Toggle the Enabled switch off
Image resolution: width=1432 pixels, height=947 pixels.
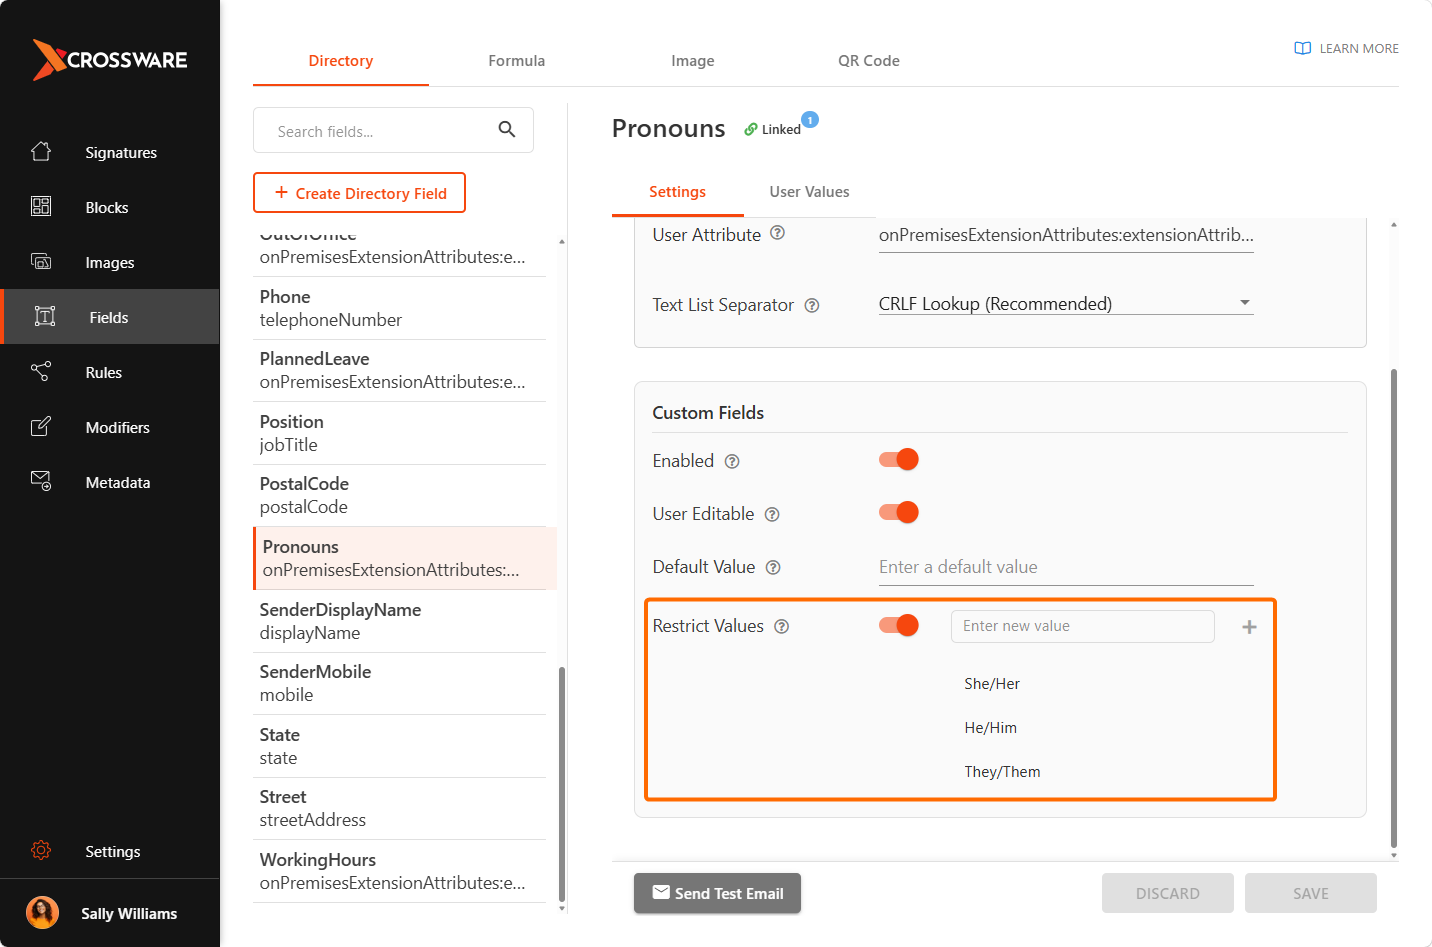pos(898,460)
